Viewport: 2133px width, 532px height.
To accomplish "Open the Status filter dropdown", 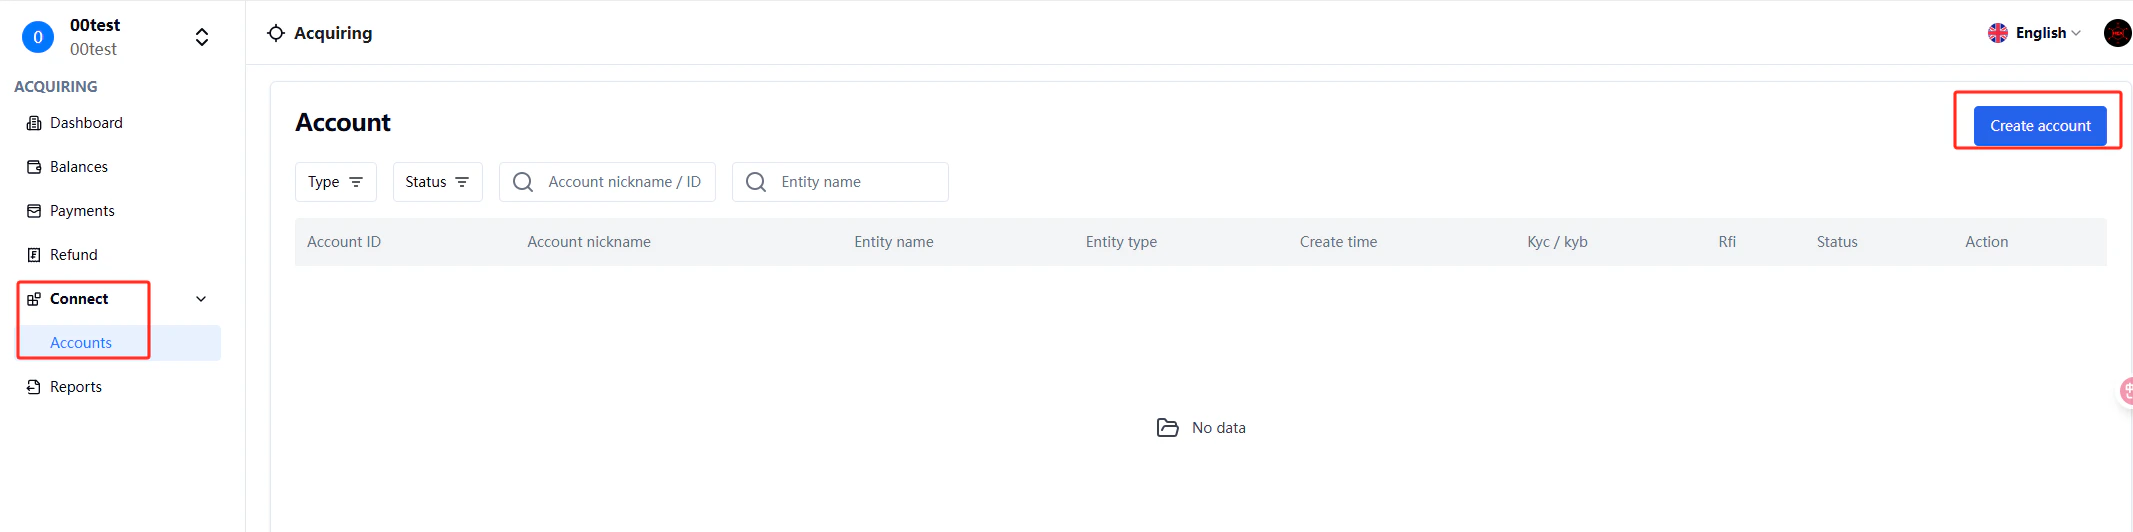I will click(x=438, y=182).
